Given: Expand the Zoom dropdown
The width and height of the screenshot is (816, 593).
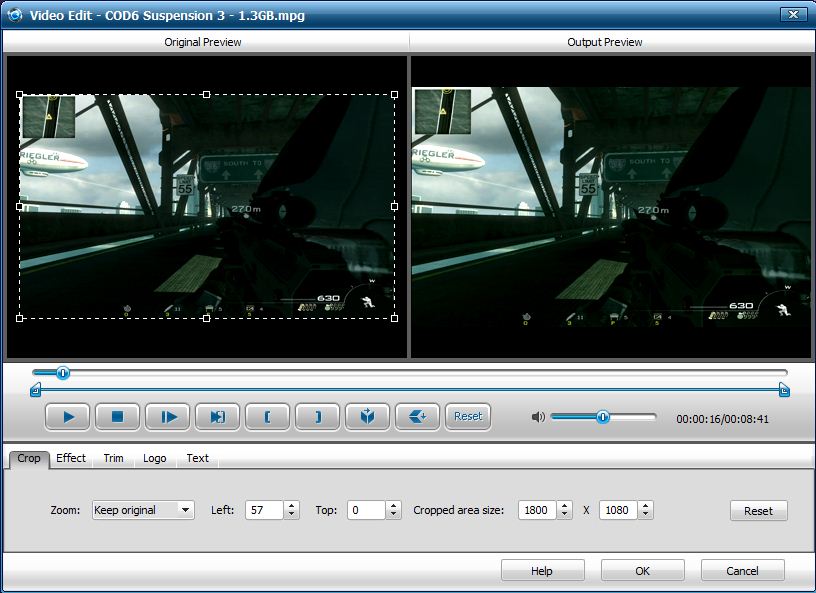Looking at the screenshot, I should coord(185,510).
